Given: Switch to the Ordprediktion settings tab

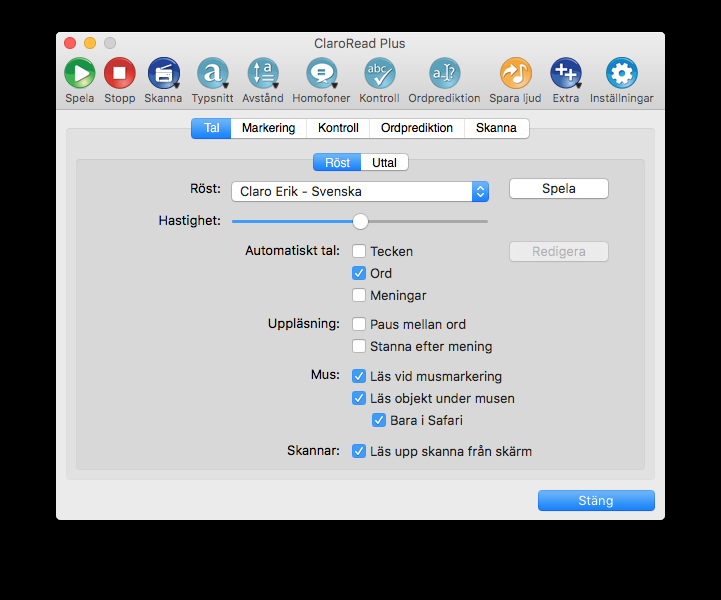Looking at the screenshot, I should click(417, 128).
